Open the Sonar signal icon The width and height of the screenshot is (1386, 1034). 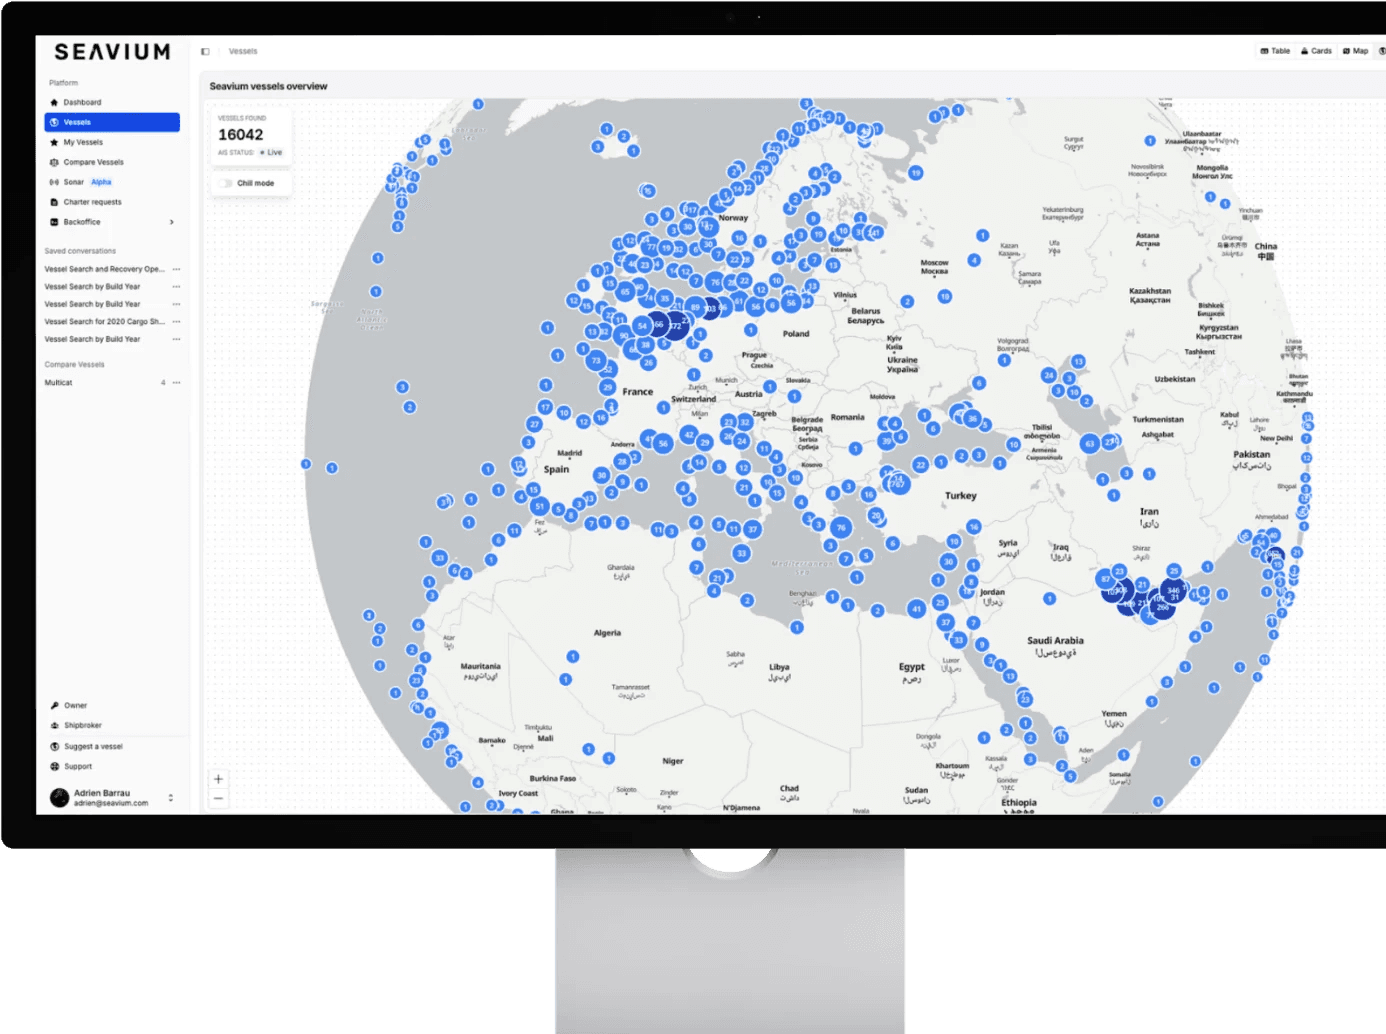pos(54,182)
